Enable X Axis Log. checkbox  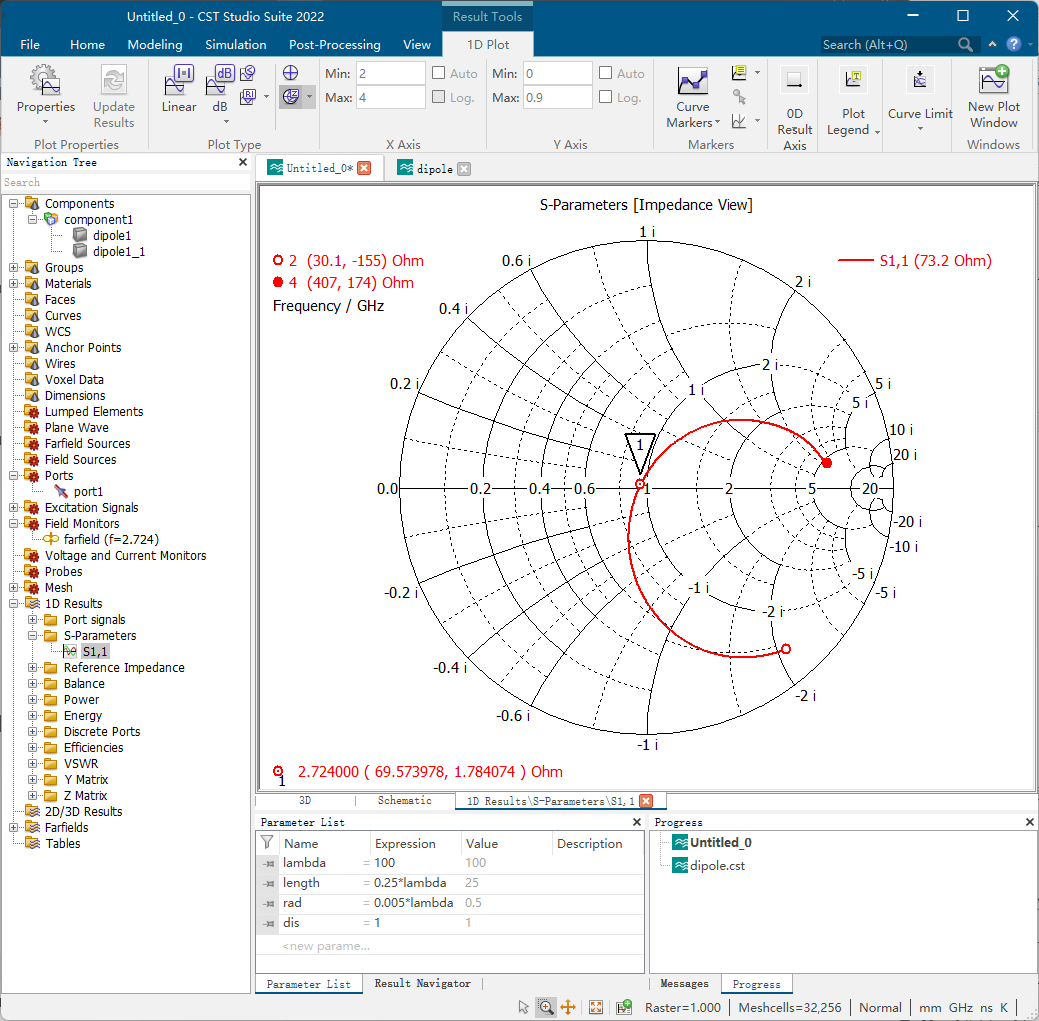[x=439, y=97]
